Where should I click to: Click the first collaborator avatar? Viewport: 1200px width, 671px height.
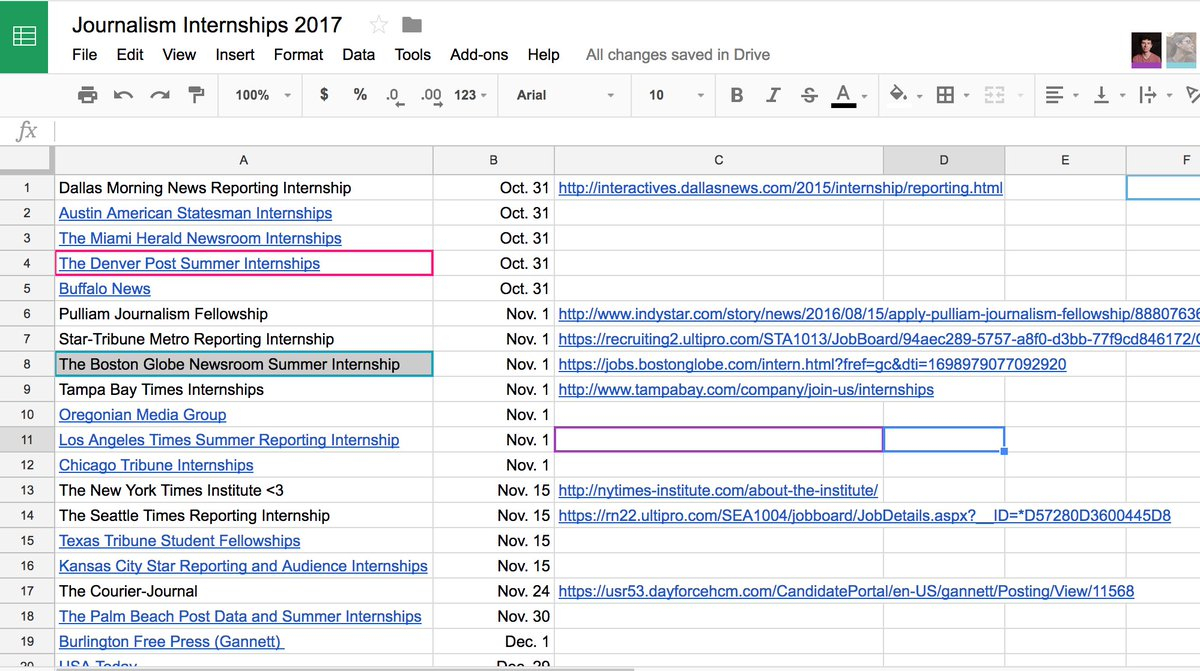(1146, 50)
